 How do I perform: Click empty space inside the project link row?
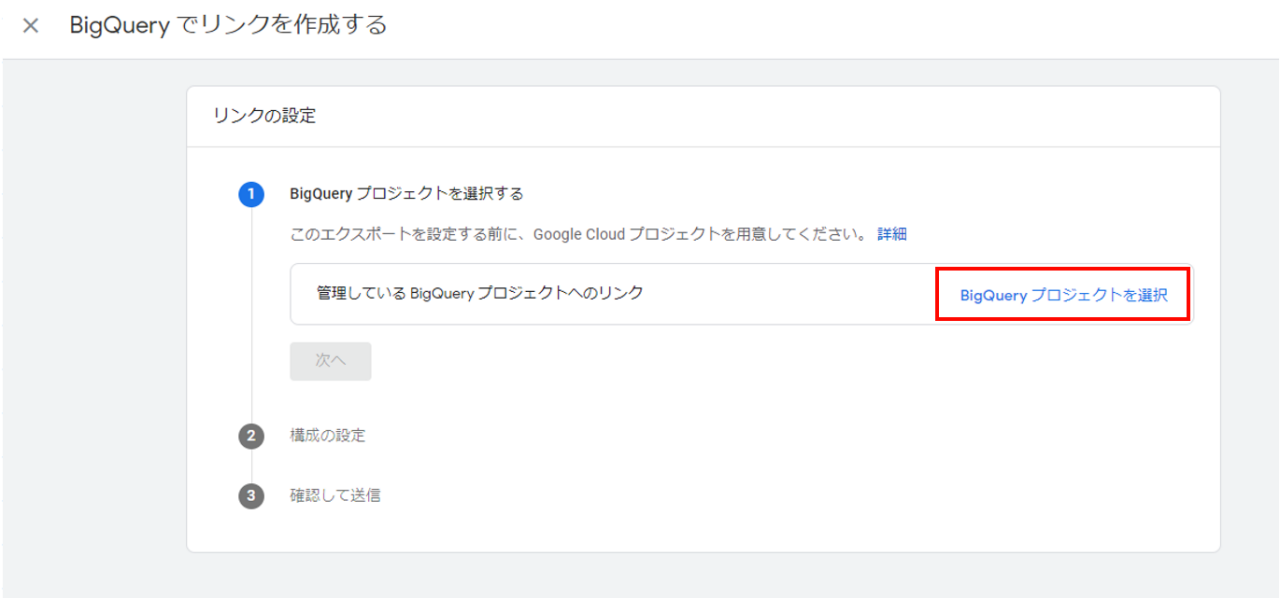point(790,294)
